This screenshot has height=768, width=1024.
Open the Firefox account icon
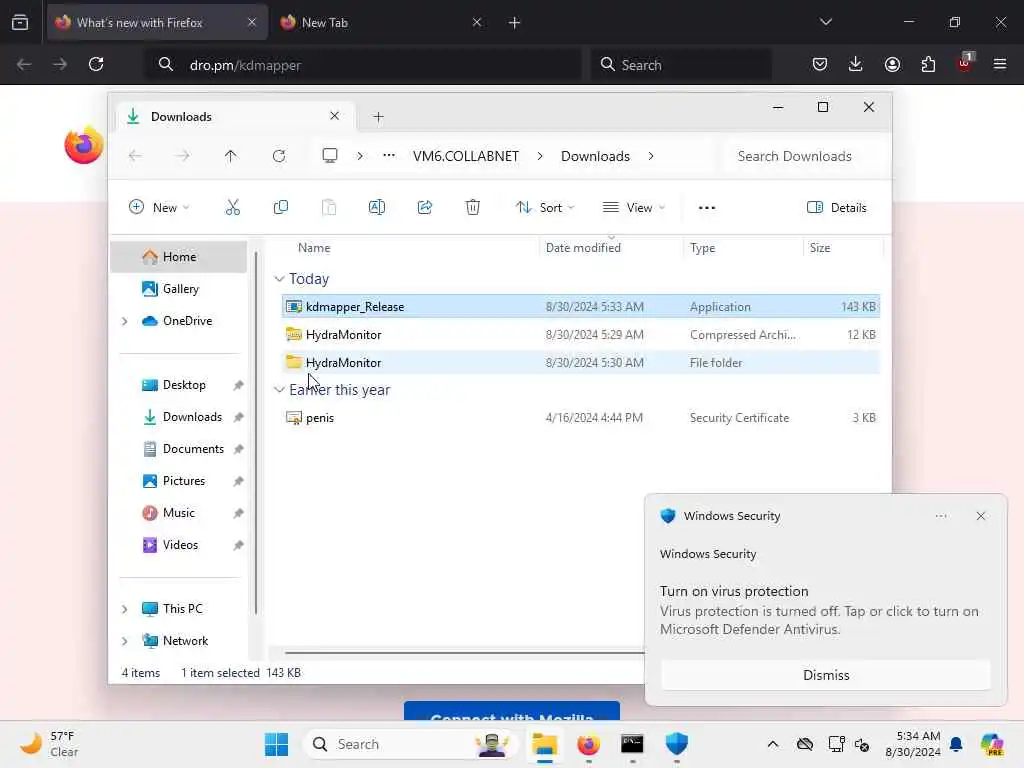[x=892, y=64]
